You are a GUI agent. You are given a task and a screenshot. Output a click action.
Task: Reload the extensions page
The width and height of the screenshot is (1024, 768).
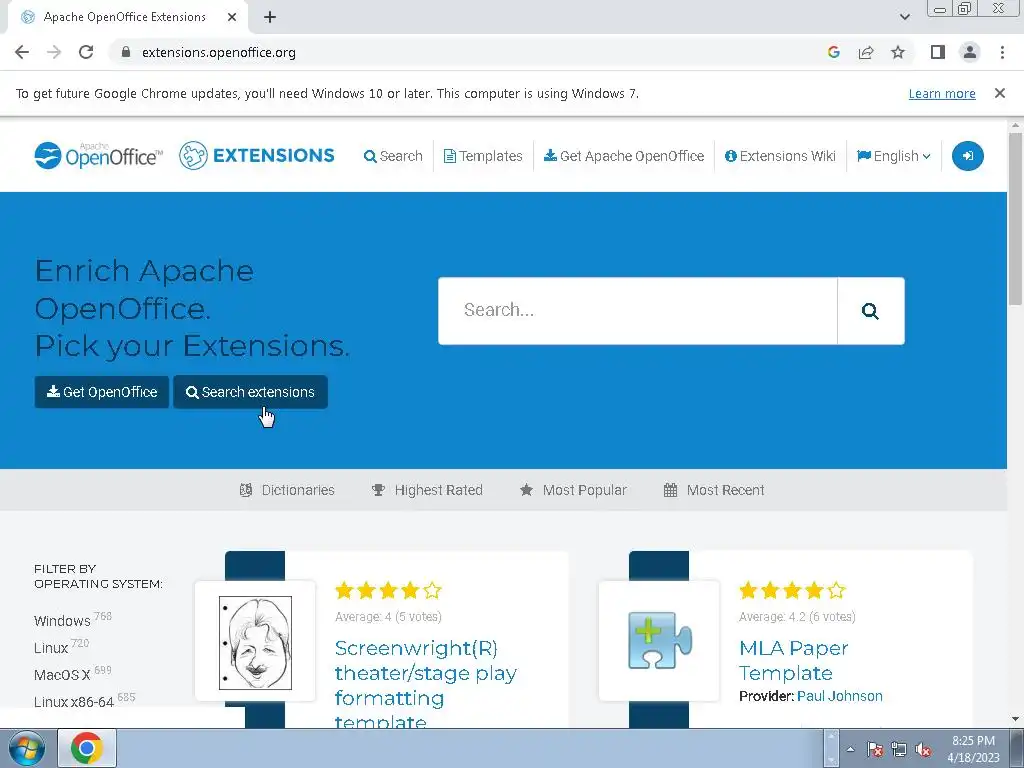coord(86,52)
